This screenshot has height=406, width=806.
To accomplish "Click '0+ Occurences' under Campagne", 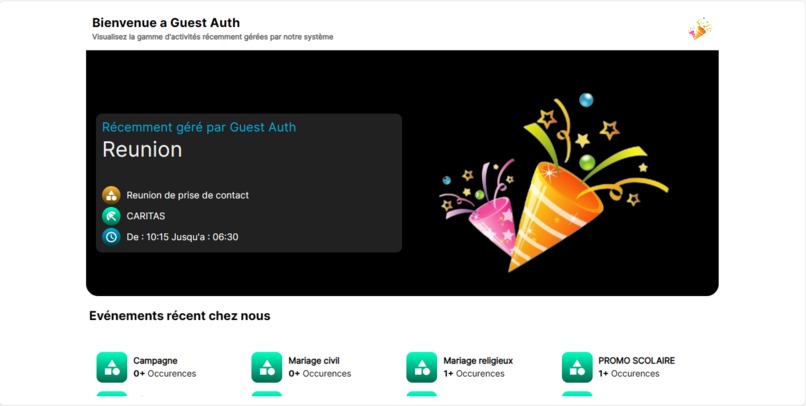I will pos(164,374).
